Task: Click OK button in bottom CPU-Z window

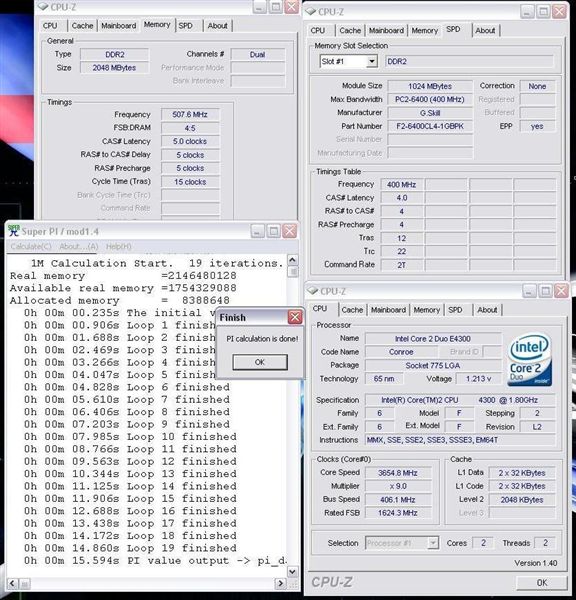Action: (542, 583)
